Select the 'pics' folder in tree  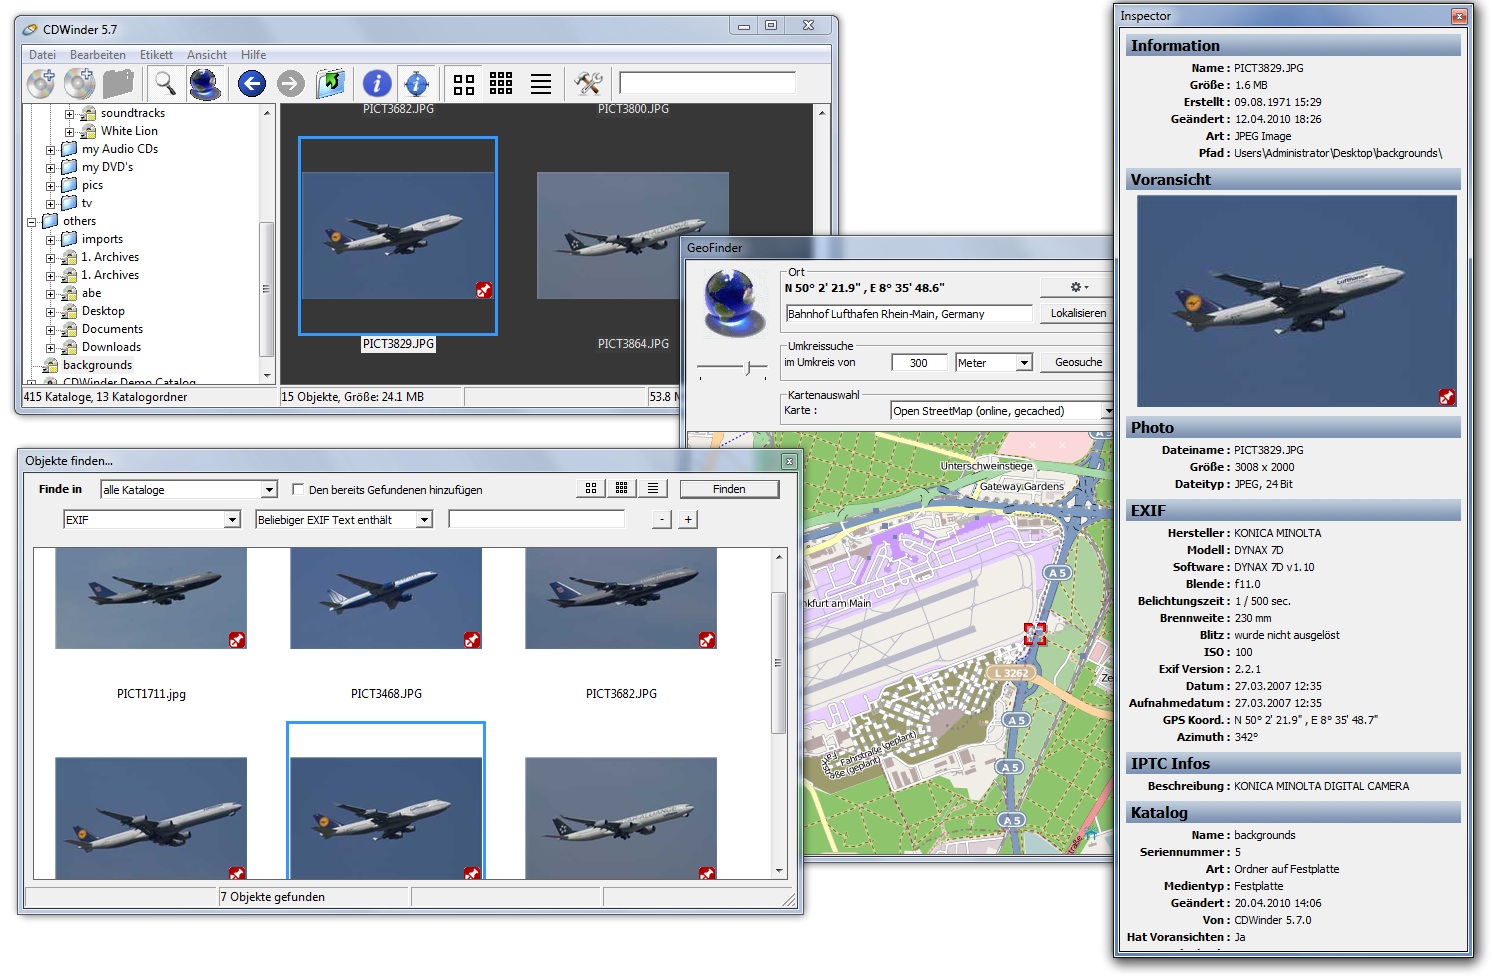pyautogui.click(x=92, y=185)
